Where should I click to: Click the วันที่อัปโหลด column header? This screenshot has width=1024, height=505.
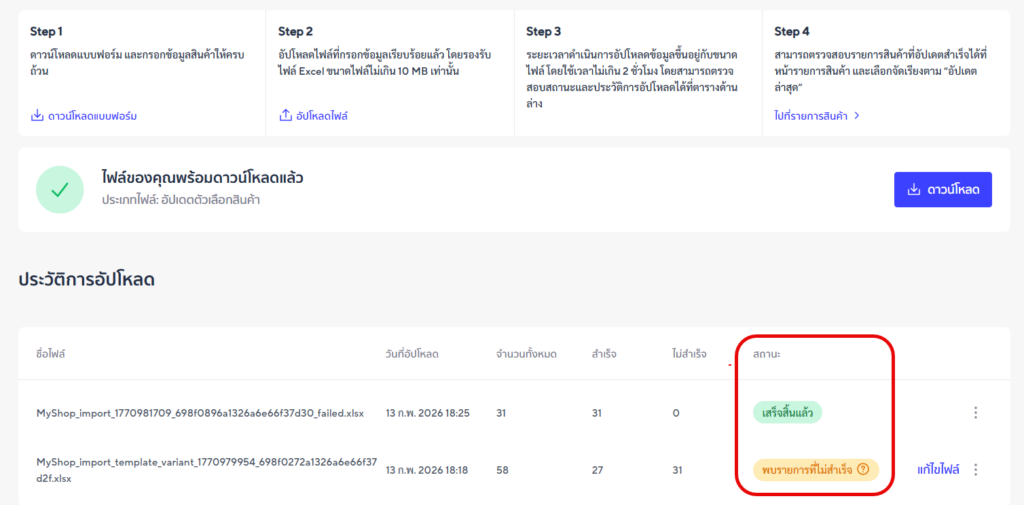click(x=412, y=354)
